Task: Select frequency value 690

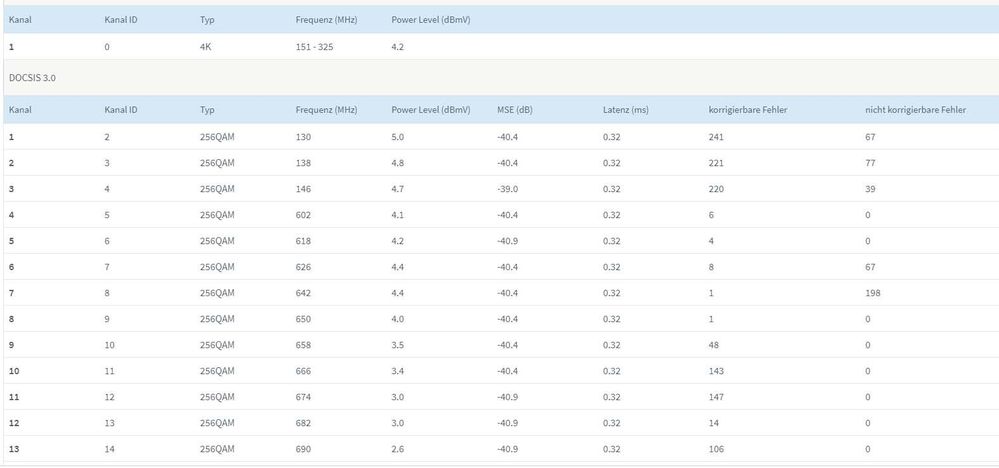Action: coord(303,449)
